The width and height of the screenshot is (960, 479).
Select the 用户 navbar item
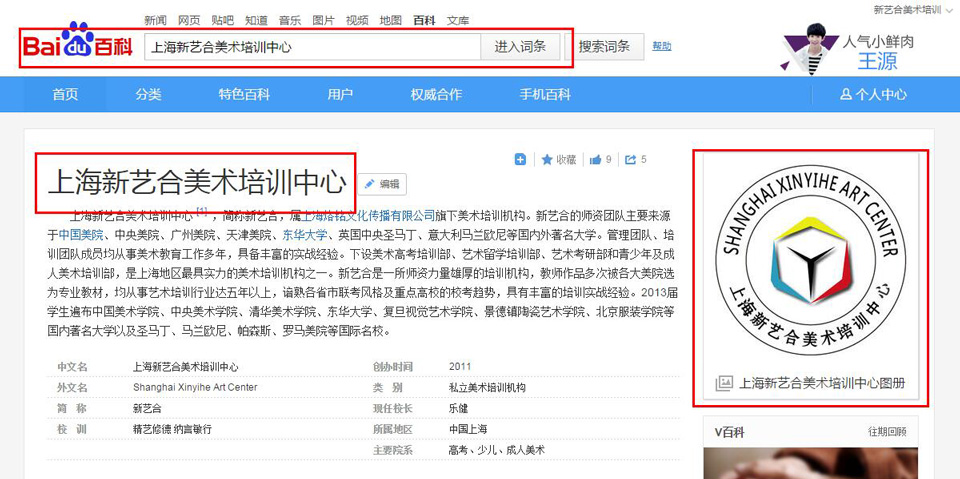pyautogui.click(x=340, y=94)
